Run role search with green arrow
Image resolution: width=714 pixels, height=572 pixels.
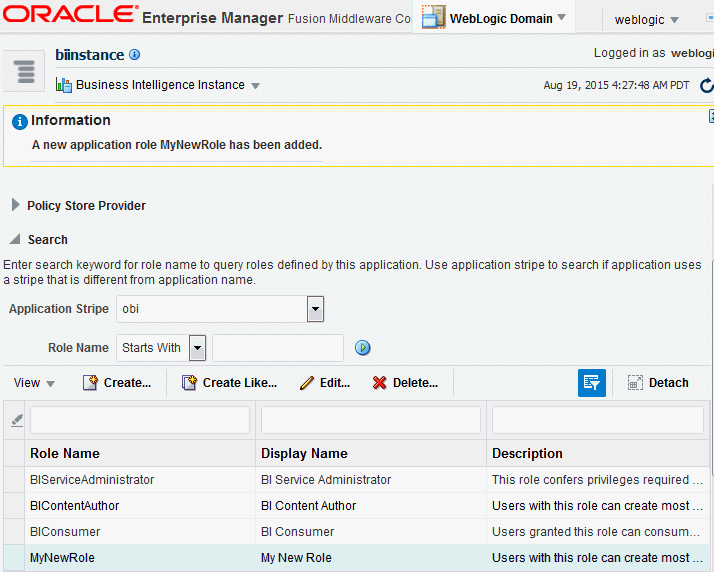362,348
